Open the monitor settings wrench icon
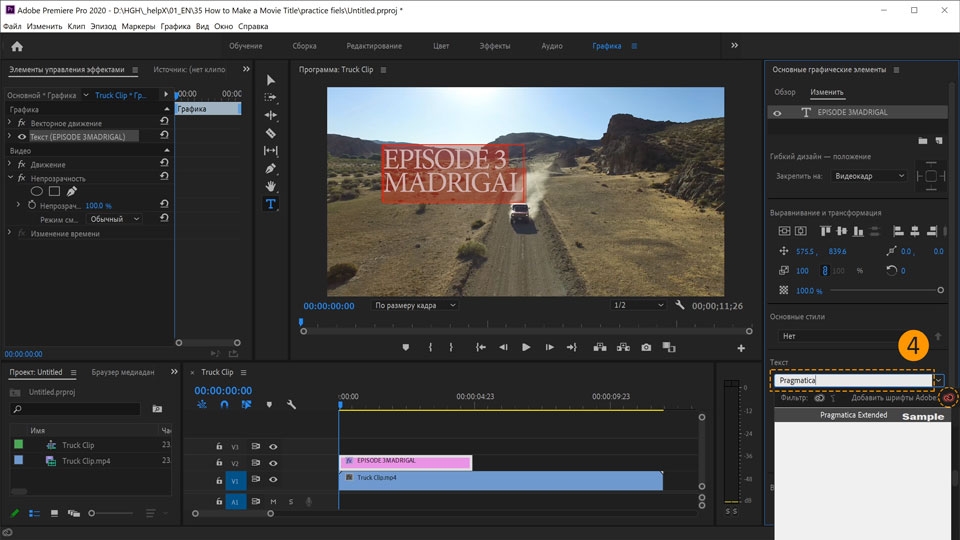Image resolution: width=960 pixels, height=540 pixels. pyautogui.click(x=680, y=305)
